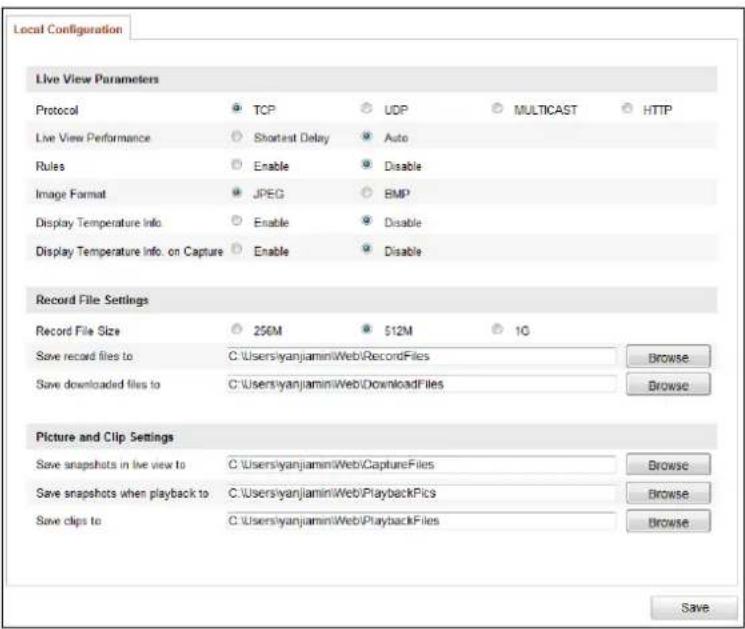Click the Save record files to label
Image resolution: width=745 pixels, height=629 pixels.
(x=84, y=356)
